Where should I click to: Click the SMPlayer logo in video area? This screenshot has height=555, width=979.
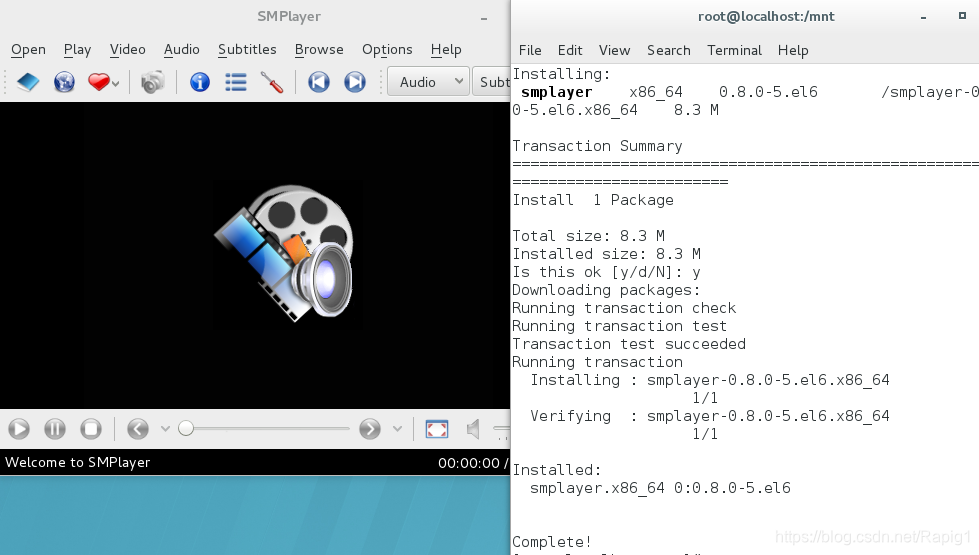285,253
